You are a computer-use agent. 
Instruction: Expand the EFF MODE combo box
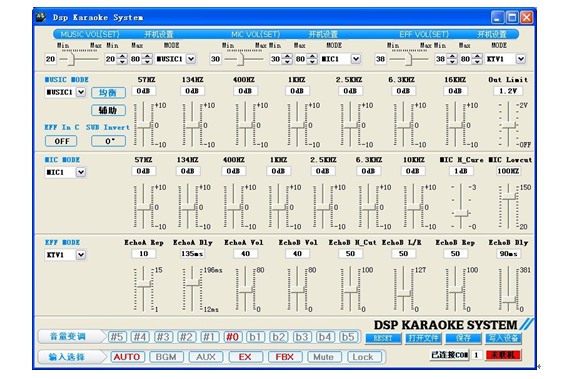81,255
